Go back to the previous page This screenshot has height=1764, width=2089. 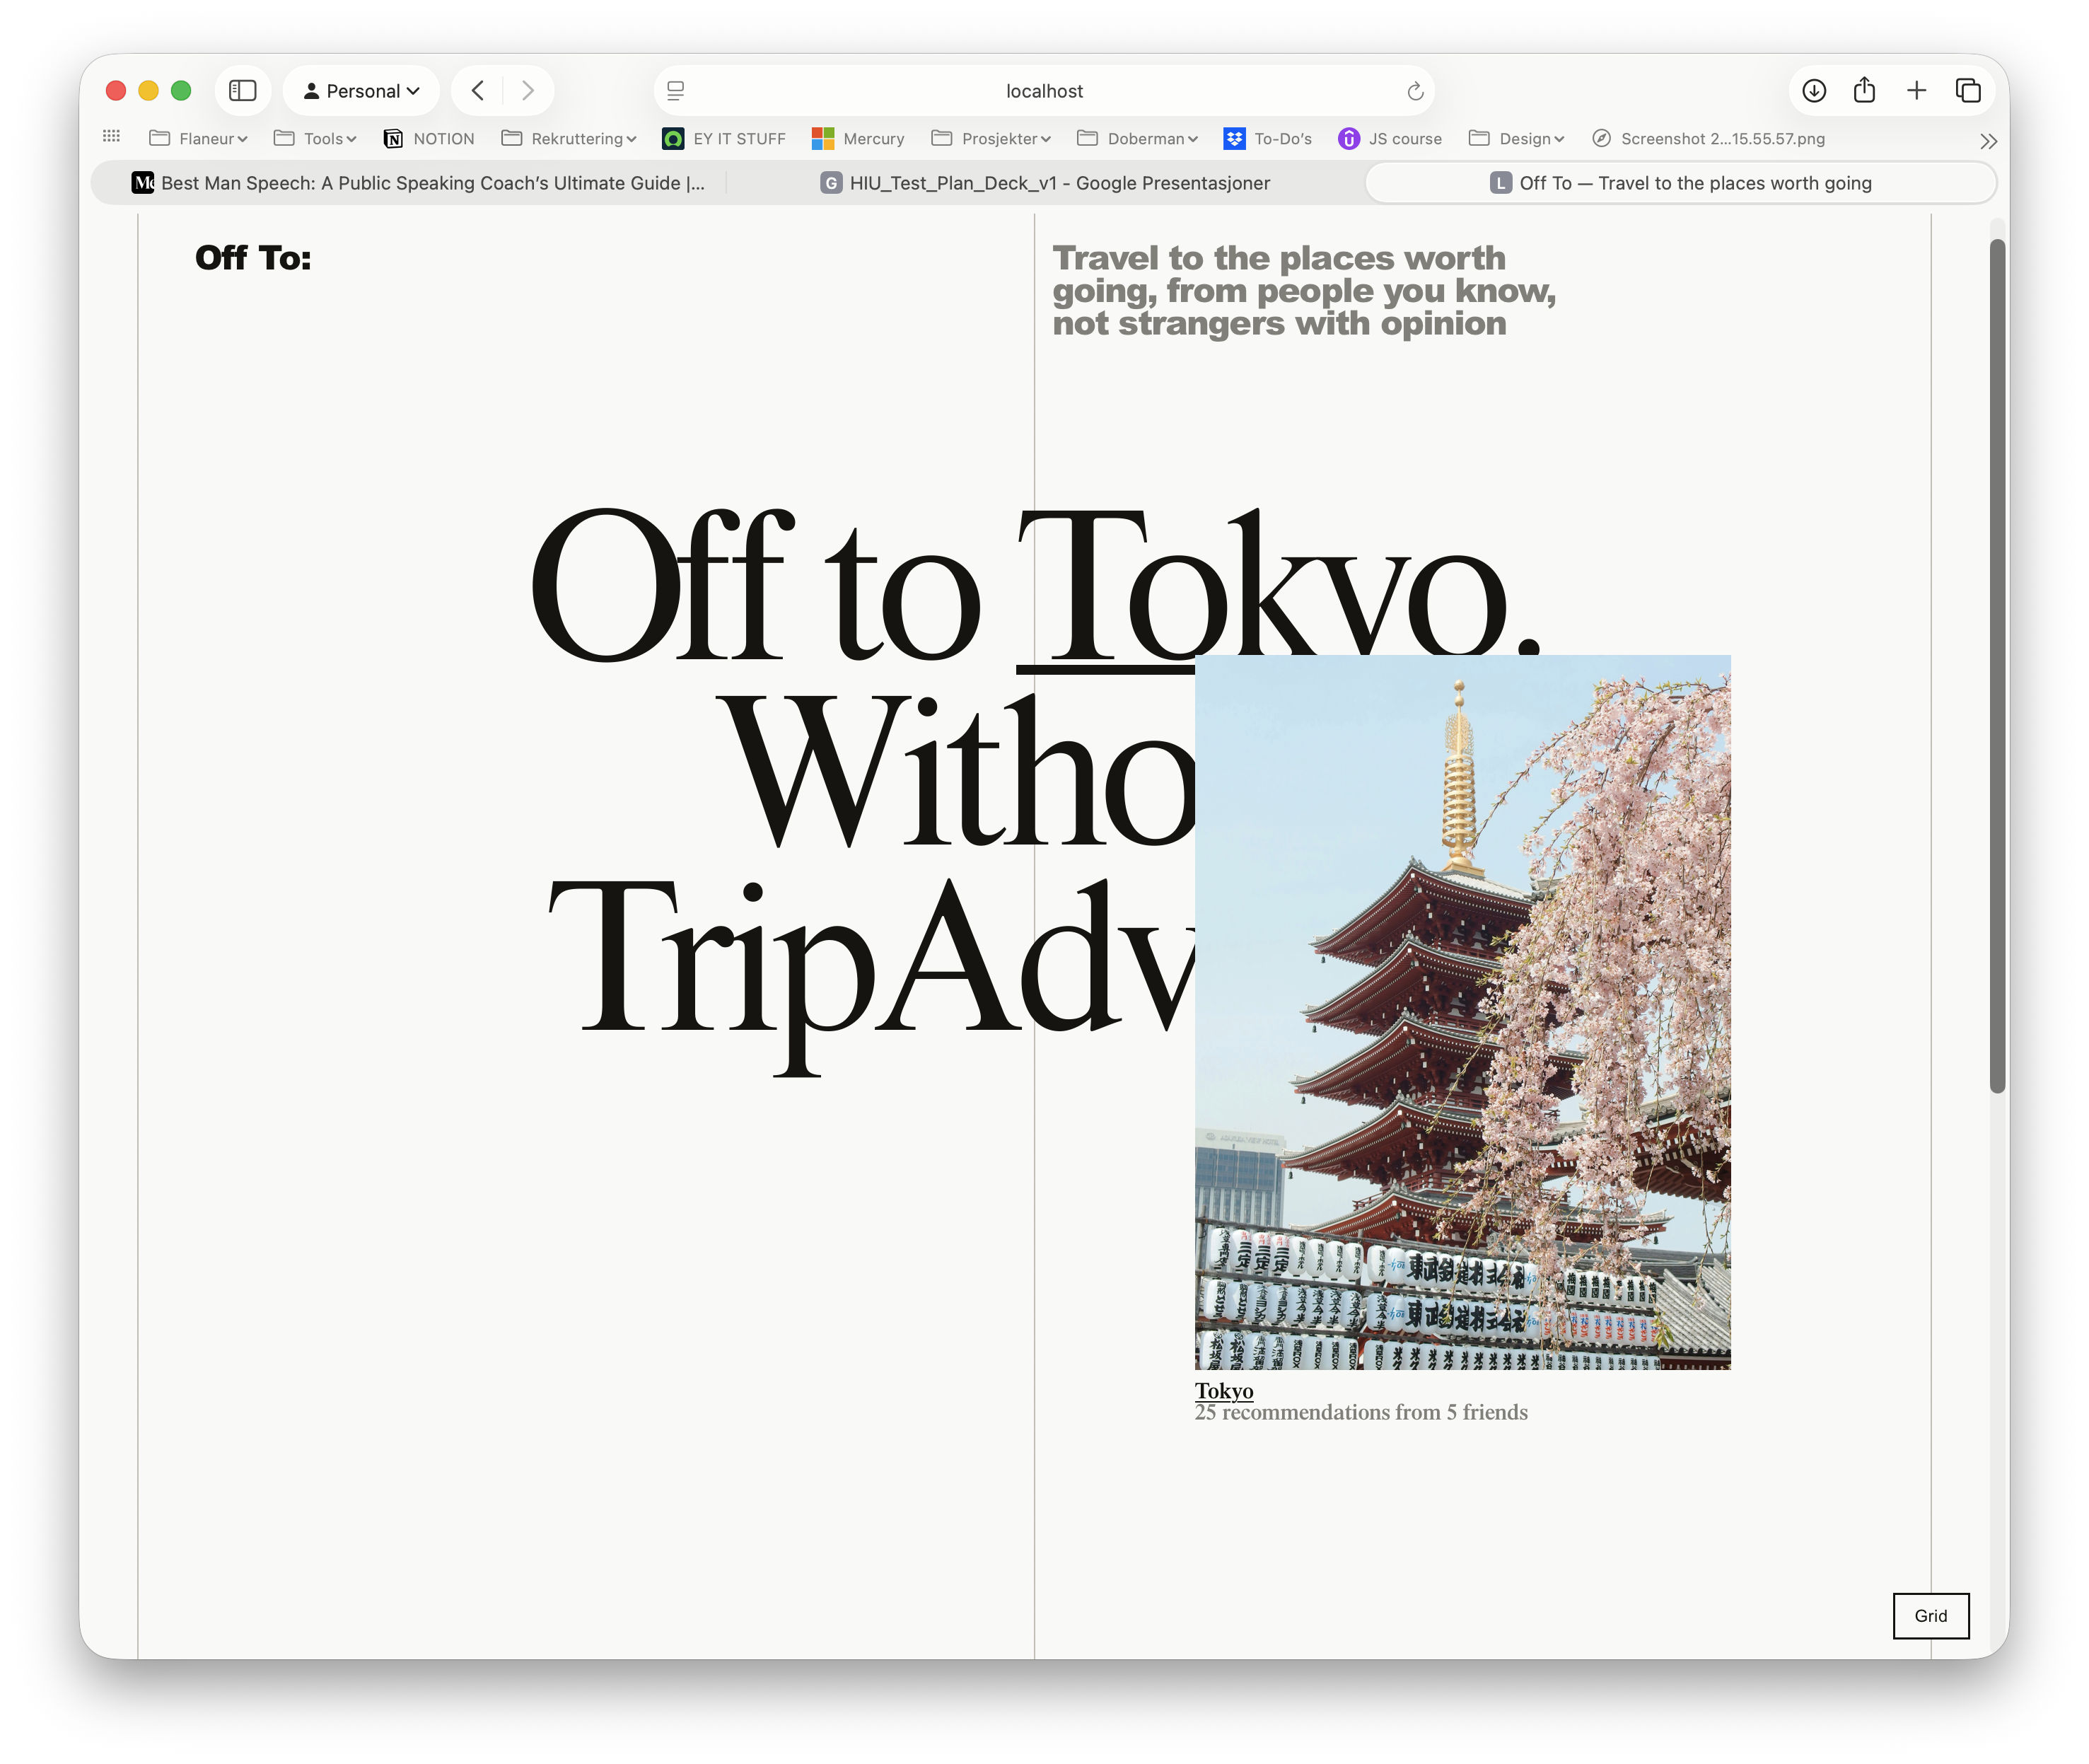tap(478, 91)
